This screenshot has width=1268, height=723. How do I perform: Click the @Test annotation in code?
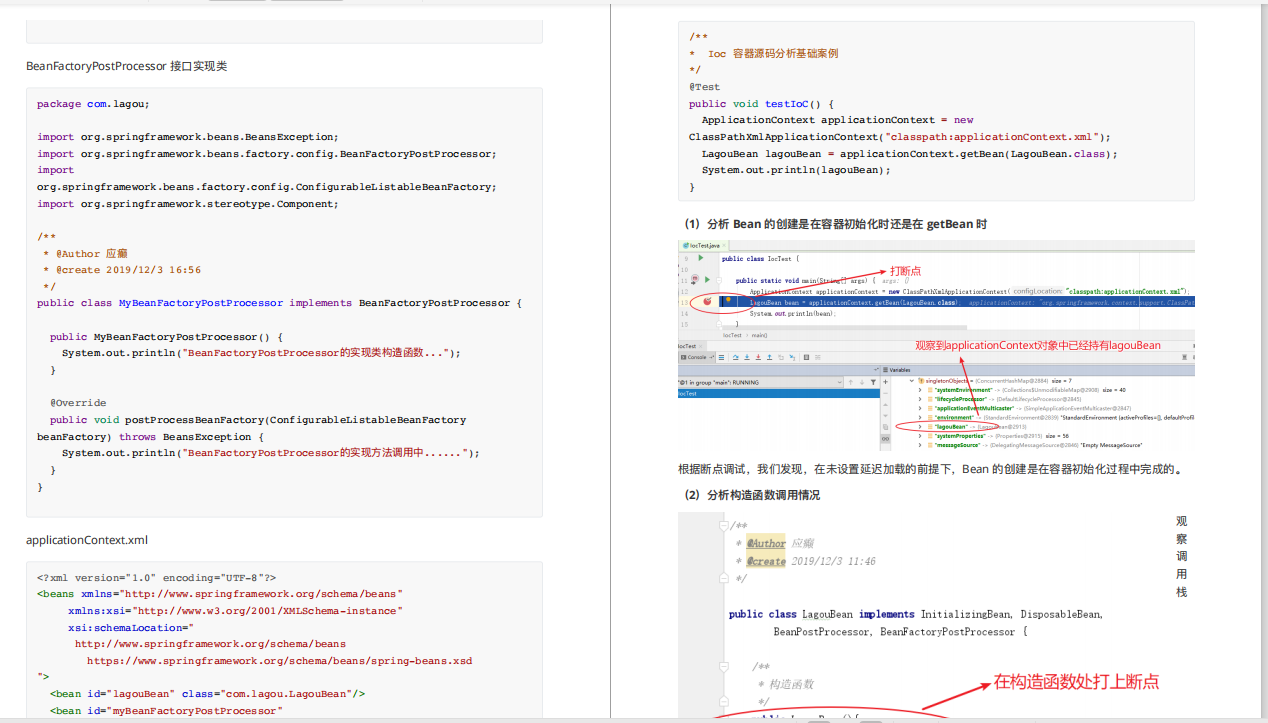point(704,87)
